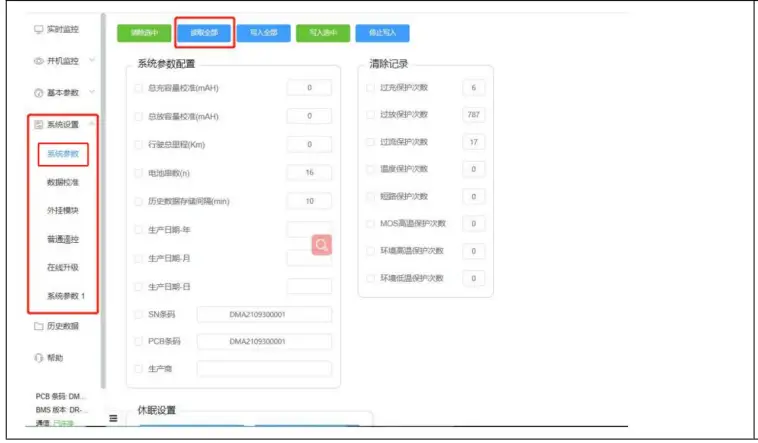The width and height of the screenshot is (758, 443).
Task: Click the 总充容量校准 value field
Action: (309, 88)
